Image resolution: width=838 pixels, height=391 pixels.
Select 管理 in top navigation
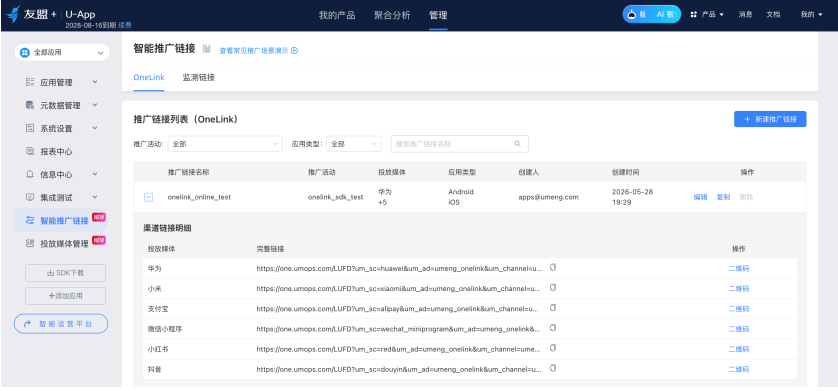pos(438,15)
